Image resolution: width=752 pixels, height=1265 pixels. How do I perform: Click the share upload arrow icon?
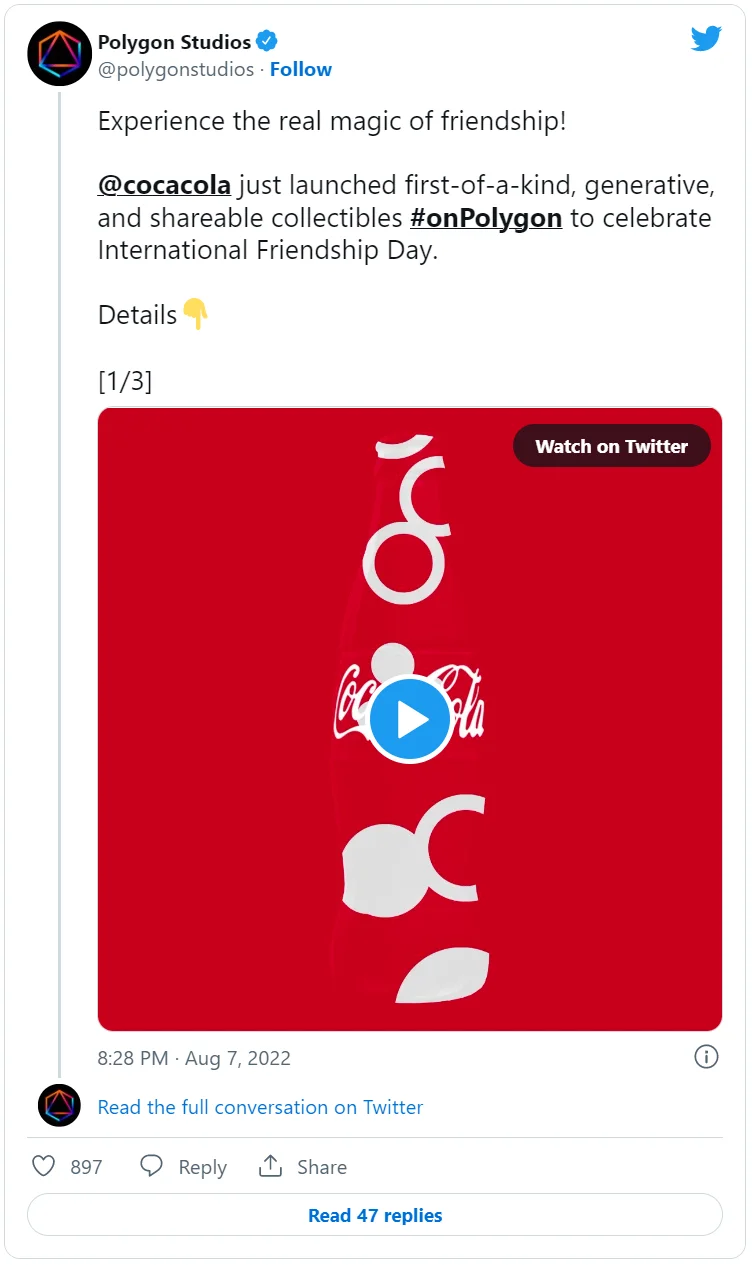270,1166
